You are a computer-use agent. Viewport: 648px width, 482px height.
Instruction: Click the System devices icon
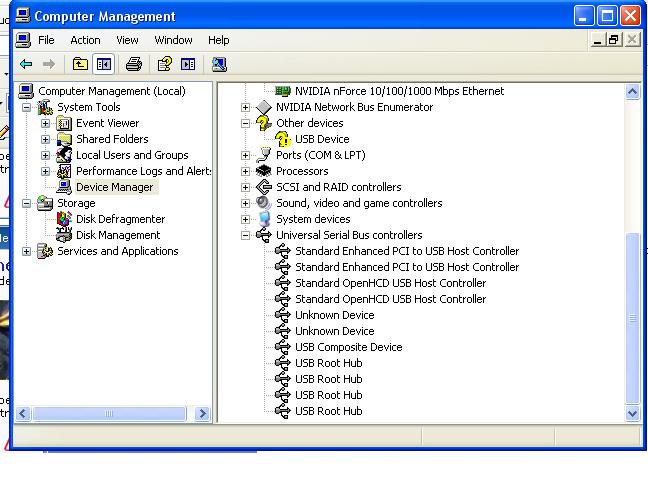coord(264,219)
